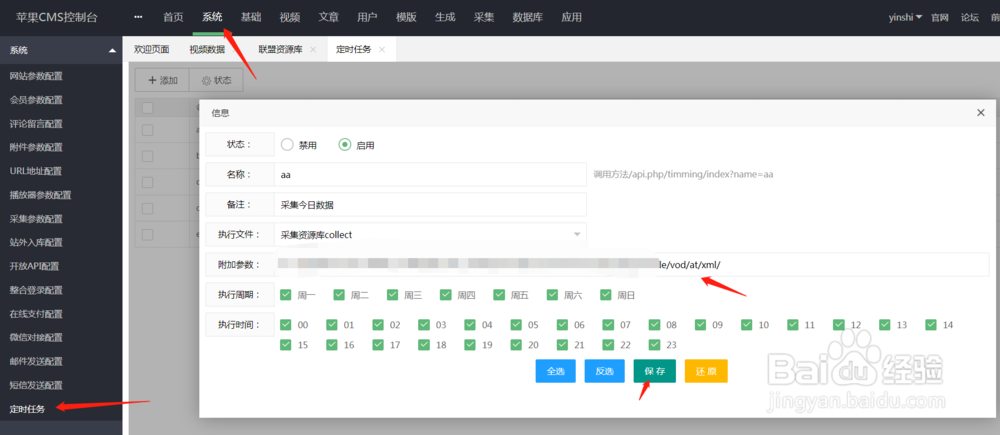Open 会员参数配置 in sidebar

pos(36,100)
